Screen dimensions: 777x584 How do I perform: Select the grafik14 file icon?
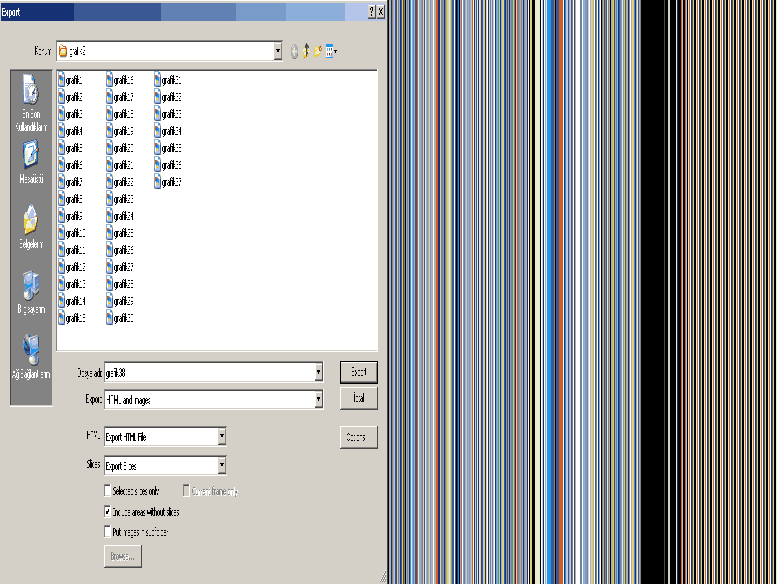pyautogui.click(x=61, y=301)
